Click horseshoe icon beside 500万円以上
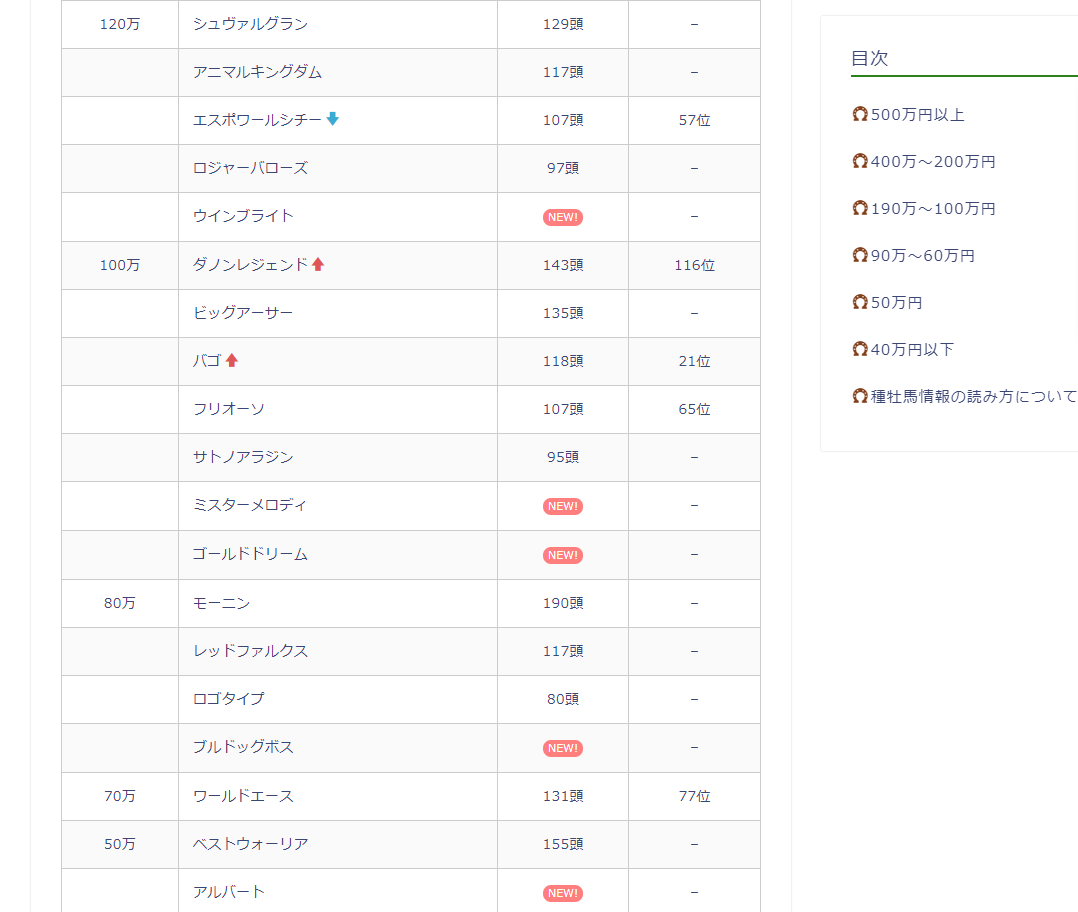 click(x=859, y=115)
